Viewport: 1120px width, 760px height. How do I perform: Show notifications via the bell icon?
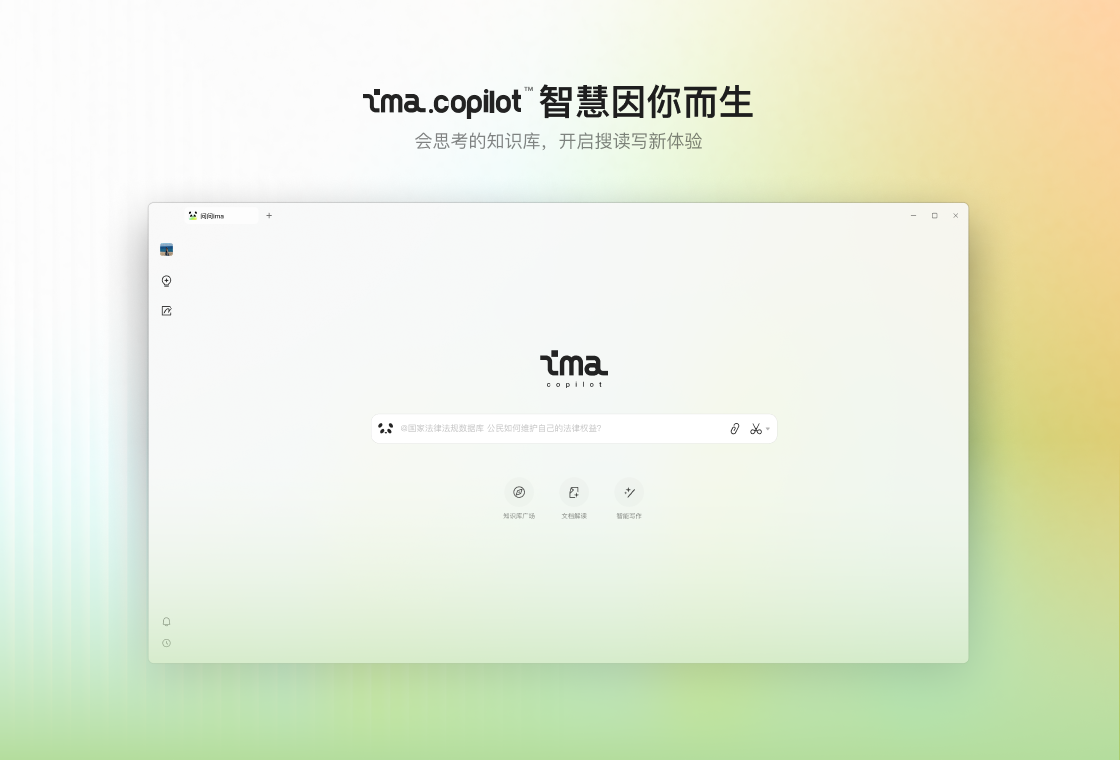click(x=166, y=621)
